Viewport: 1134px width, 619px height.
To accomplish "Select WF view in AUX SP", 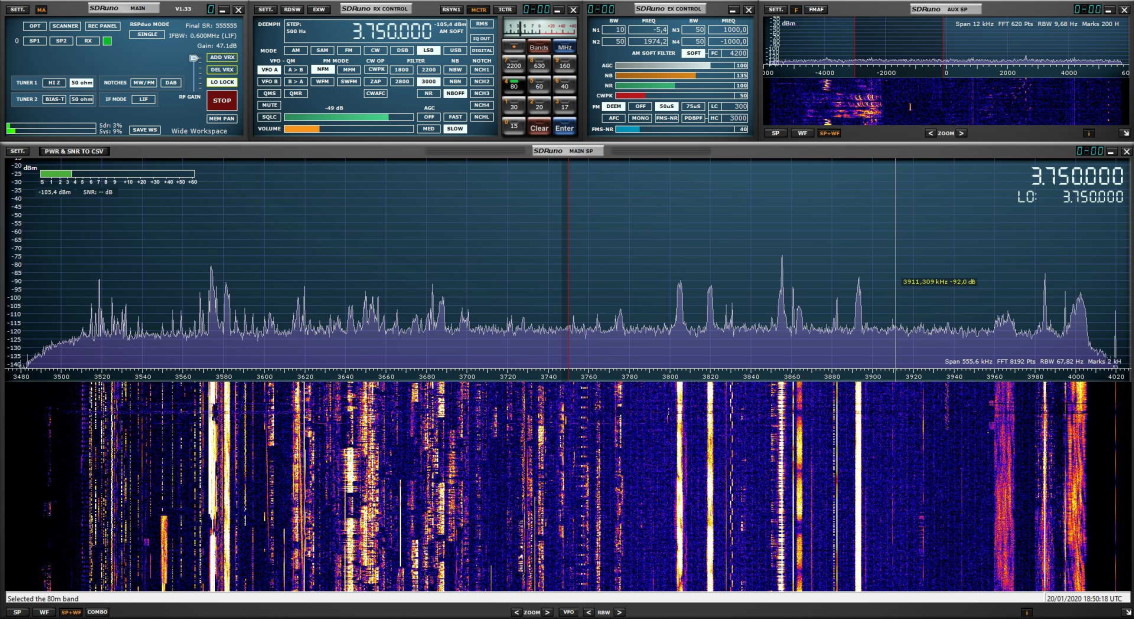I will pyautogui.click(x=802, y=133).
